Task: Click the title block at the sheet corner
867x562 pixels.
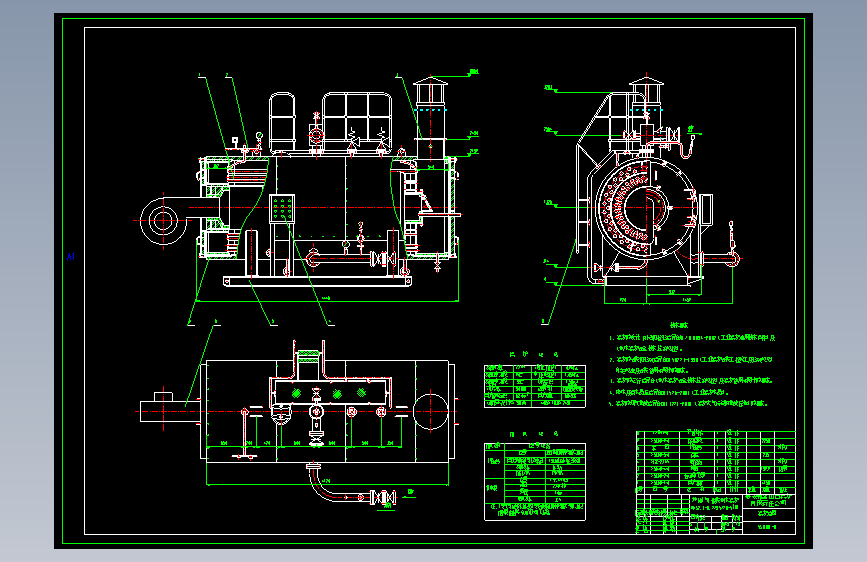Action: pos(715,514)
